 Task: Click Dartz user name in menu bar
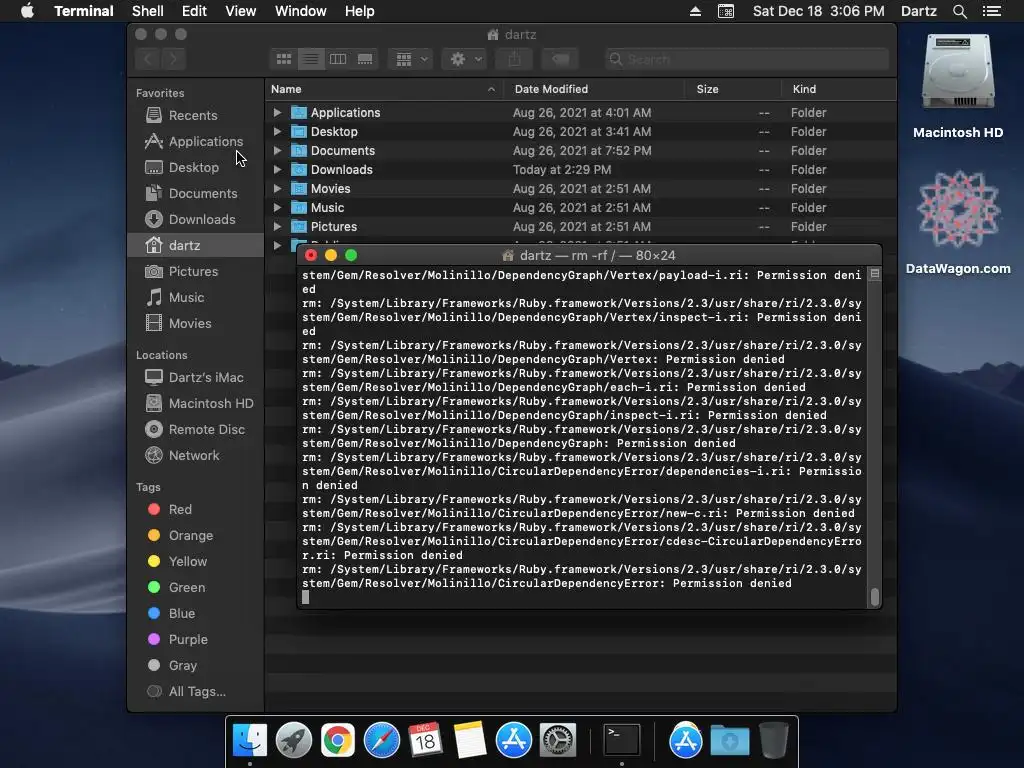pos(918,11)
